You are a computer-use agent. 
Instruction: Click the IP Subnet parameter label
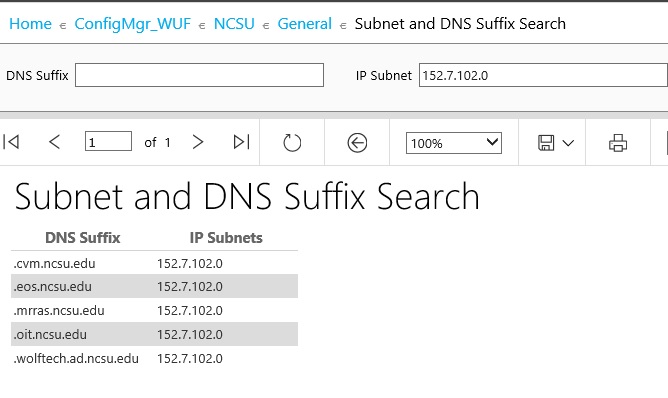click(384, 75)
